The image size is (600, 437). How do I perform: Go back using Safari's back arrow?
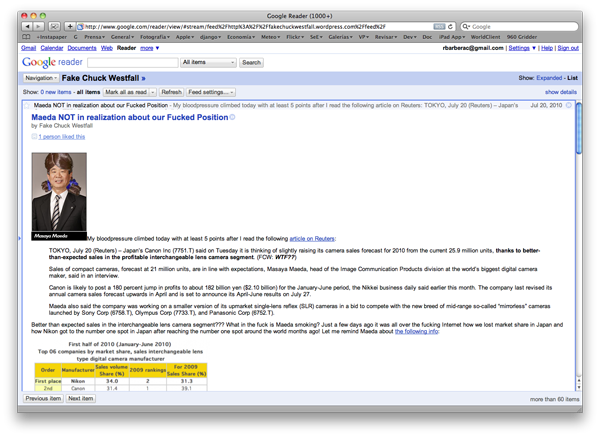coord(28,26)
